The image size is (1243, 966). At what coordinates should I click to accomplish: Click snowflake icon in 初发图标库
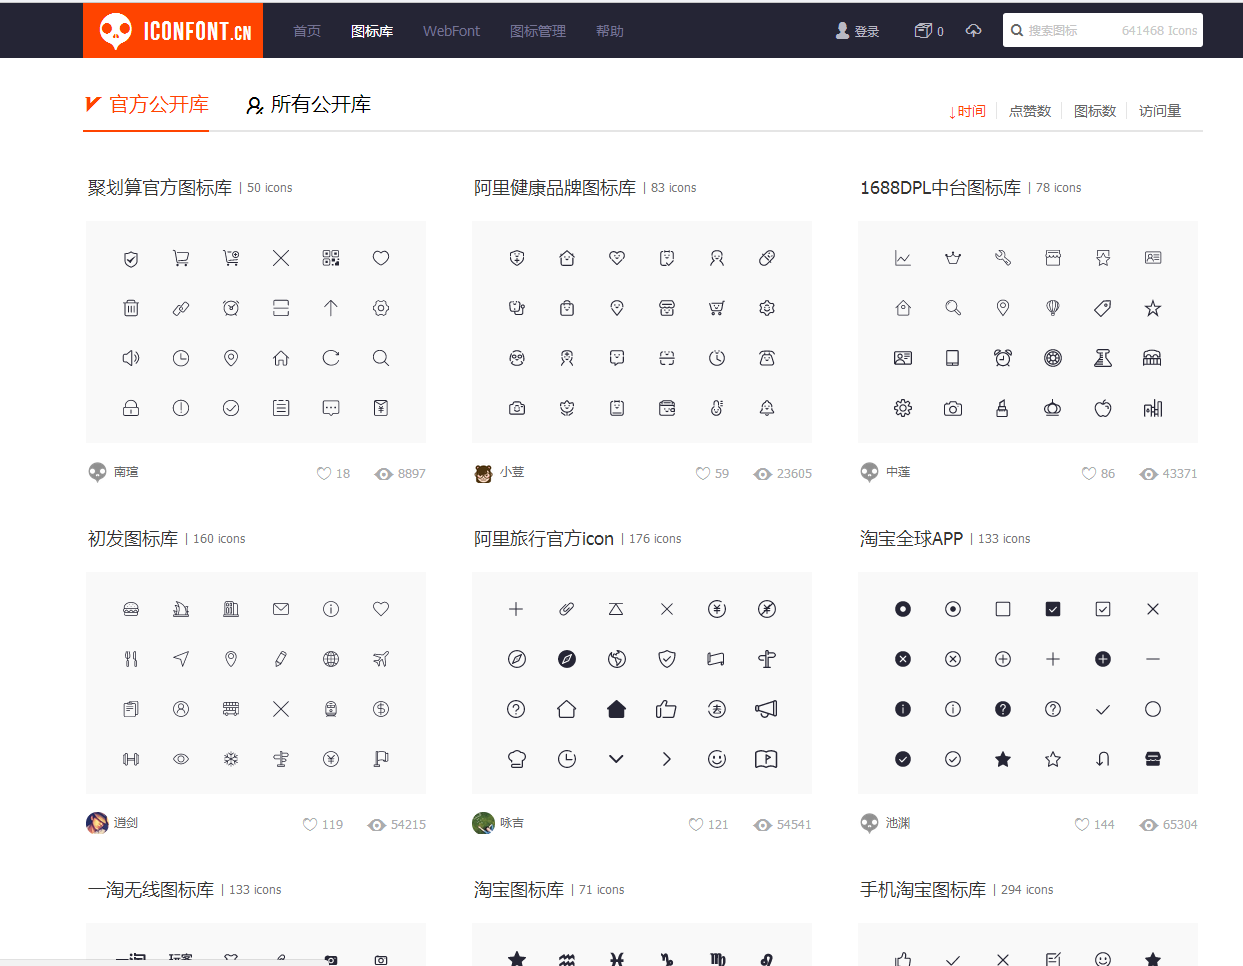pos(231,759)
